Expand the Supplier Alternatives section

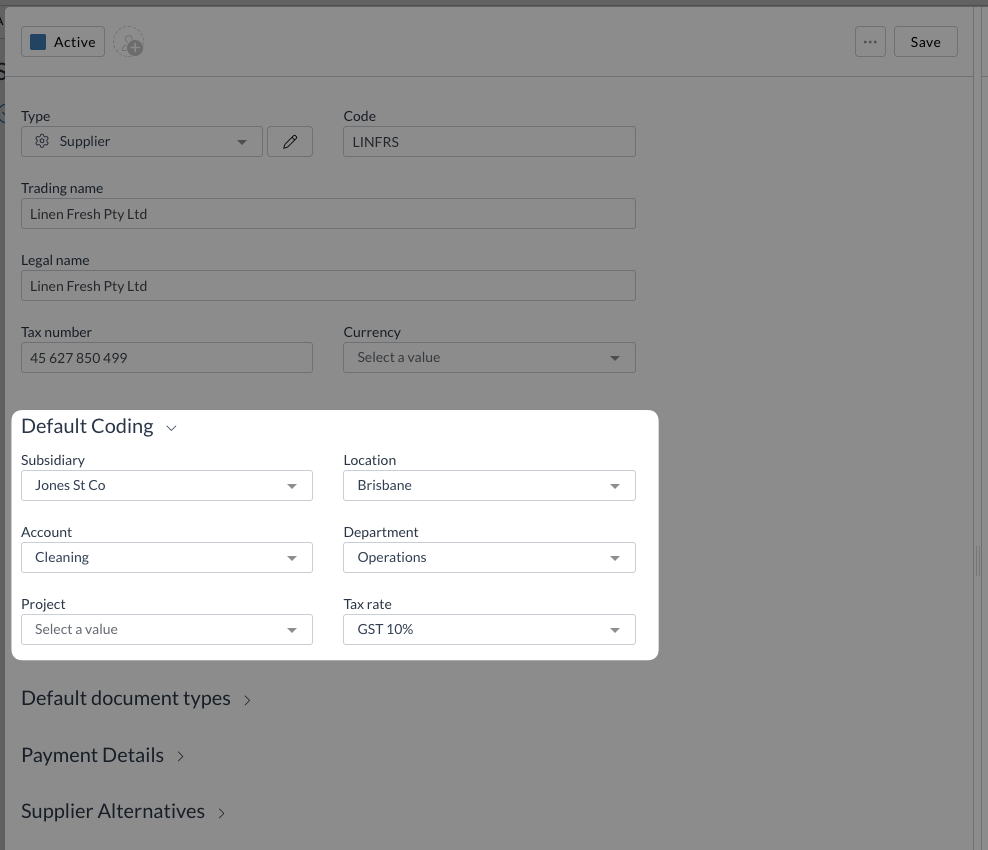pos(221,813)
